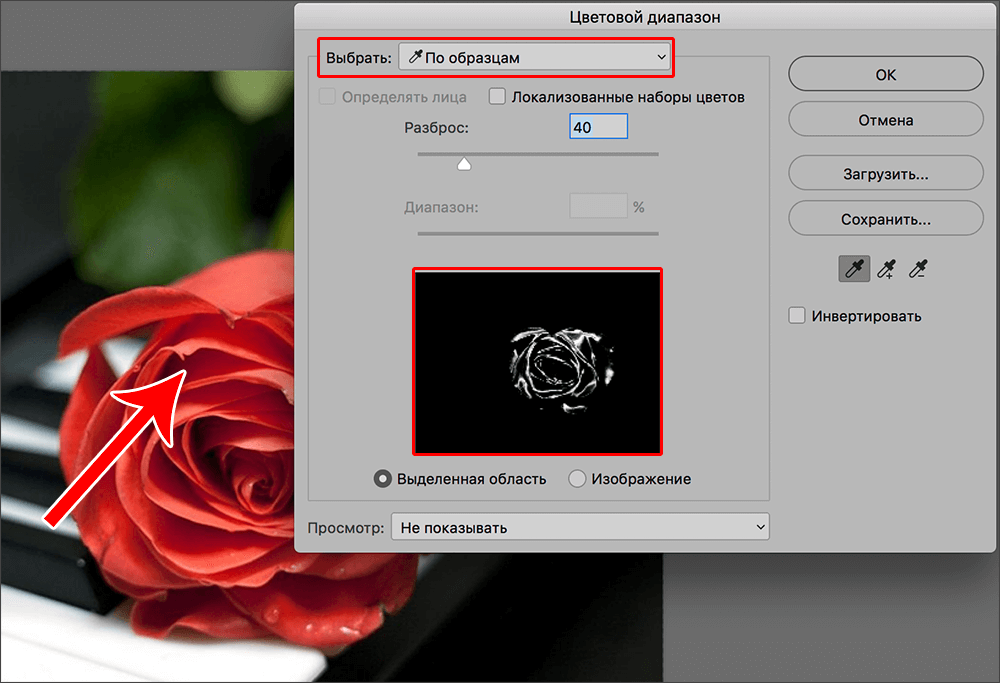Select the Subtract from Sample eyedropper
Screen dimensions: 1000x683
918,268
